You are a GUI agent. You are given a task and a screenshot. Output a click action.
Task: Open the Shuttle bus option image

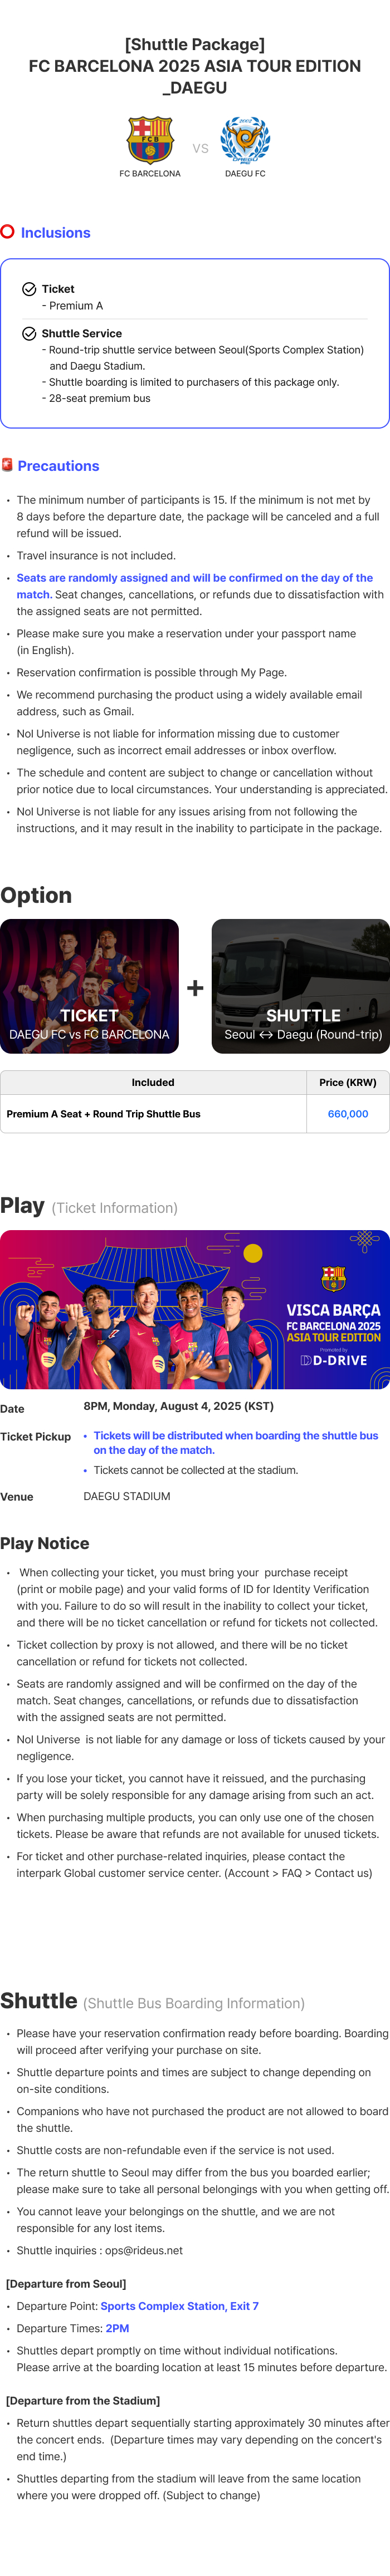(301, 986)
